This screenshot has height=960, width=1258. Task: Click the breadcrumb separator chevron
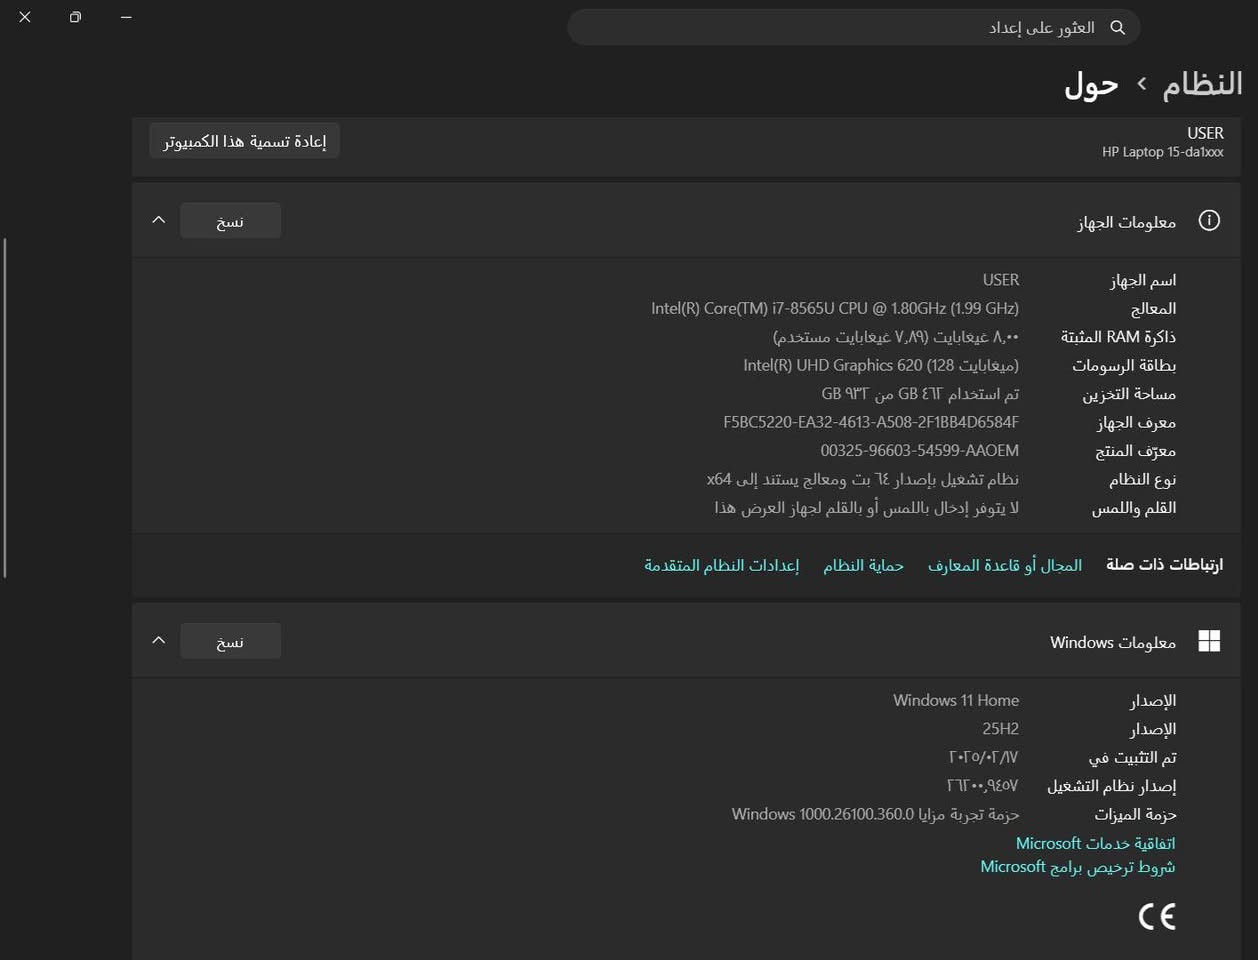(1141, 85)
